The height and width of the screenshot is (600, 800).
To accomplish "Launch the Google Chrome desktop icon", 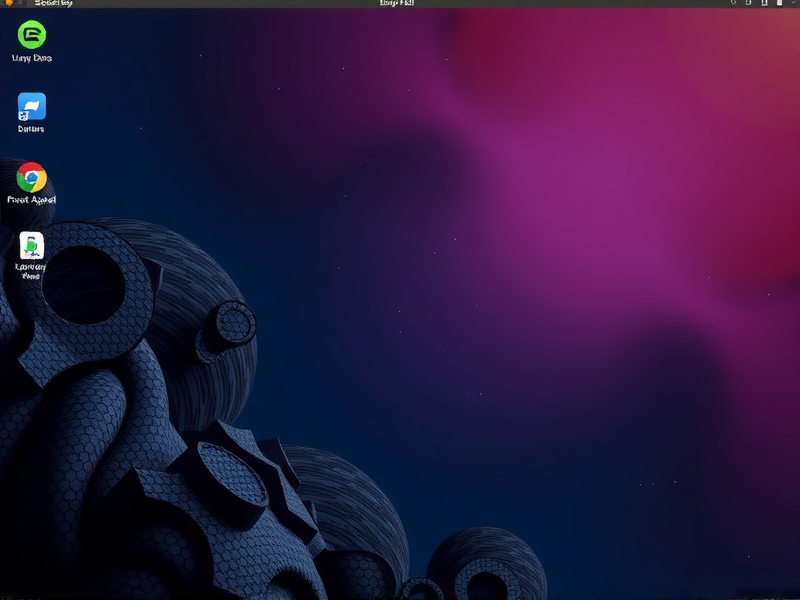I will coord(32,178).
